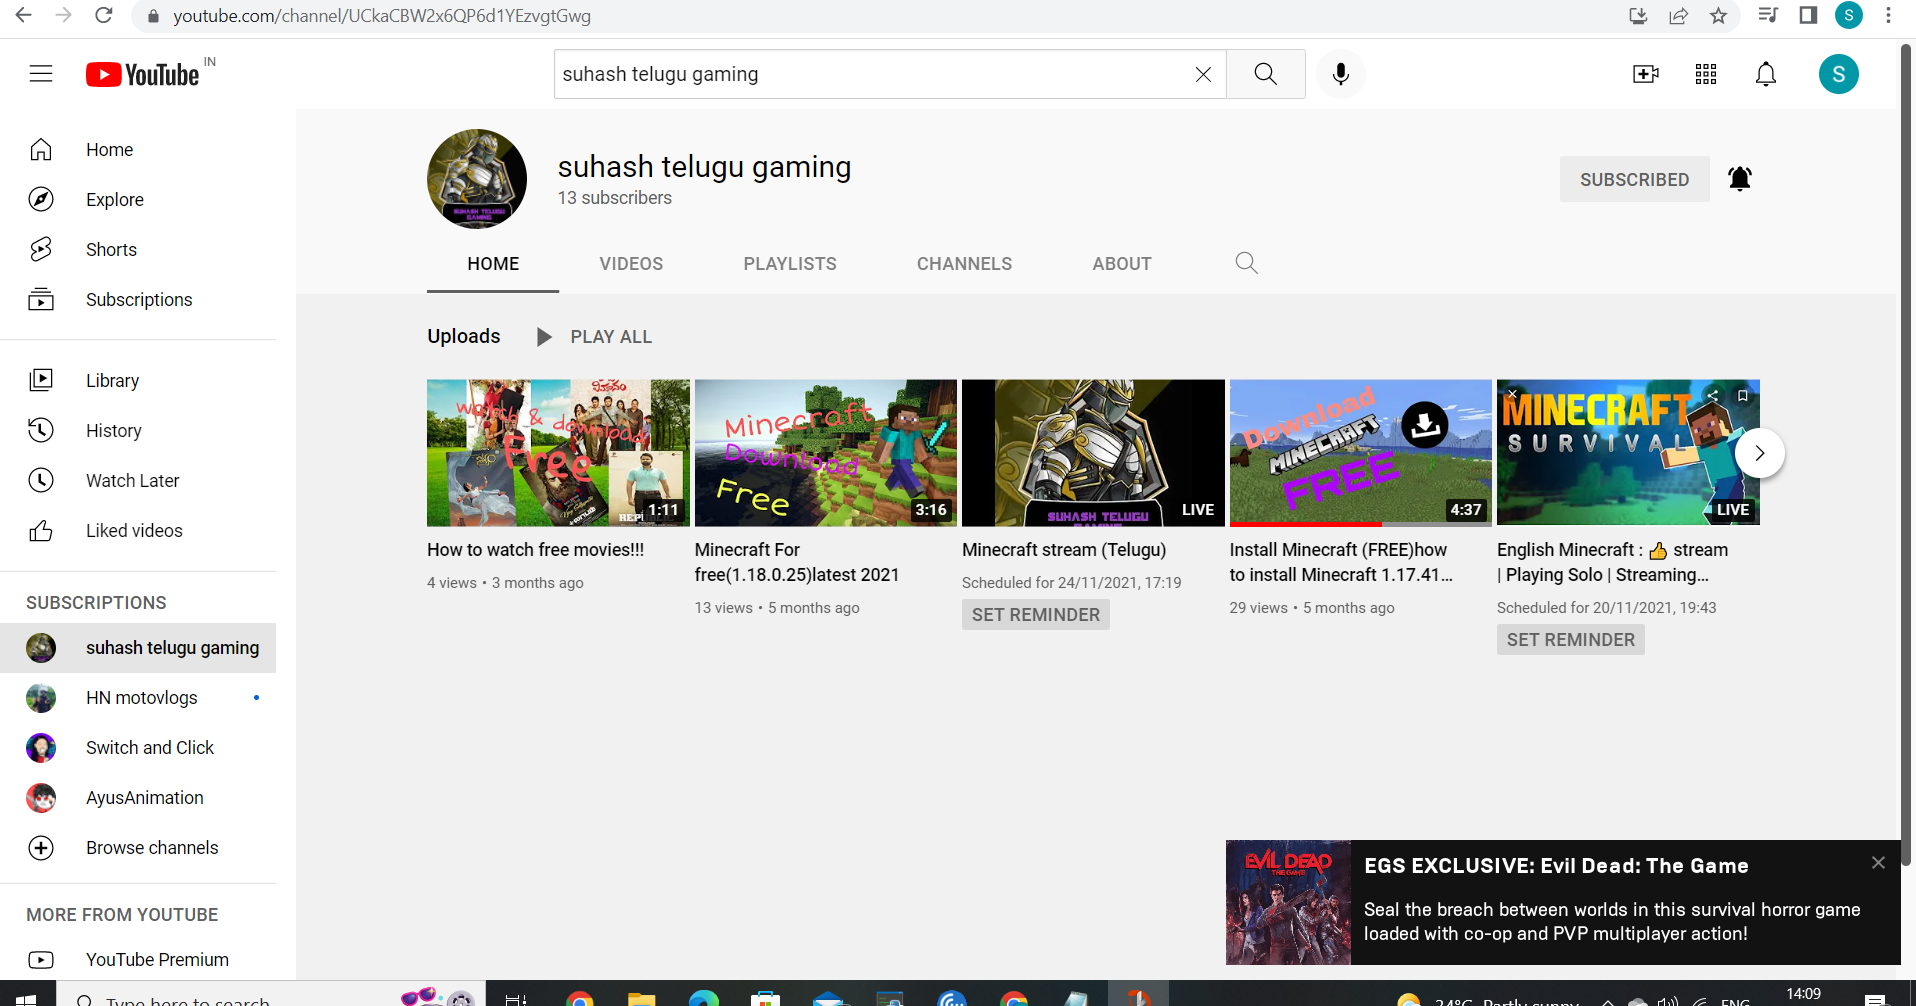Open Minecraft Download Free video thumbnail
This screenshot has height=1006, width=1916.
click(826, 453)
